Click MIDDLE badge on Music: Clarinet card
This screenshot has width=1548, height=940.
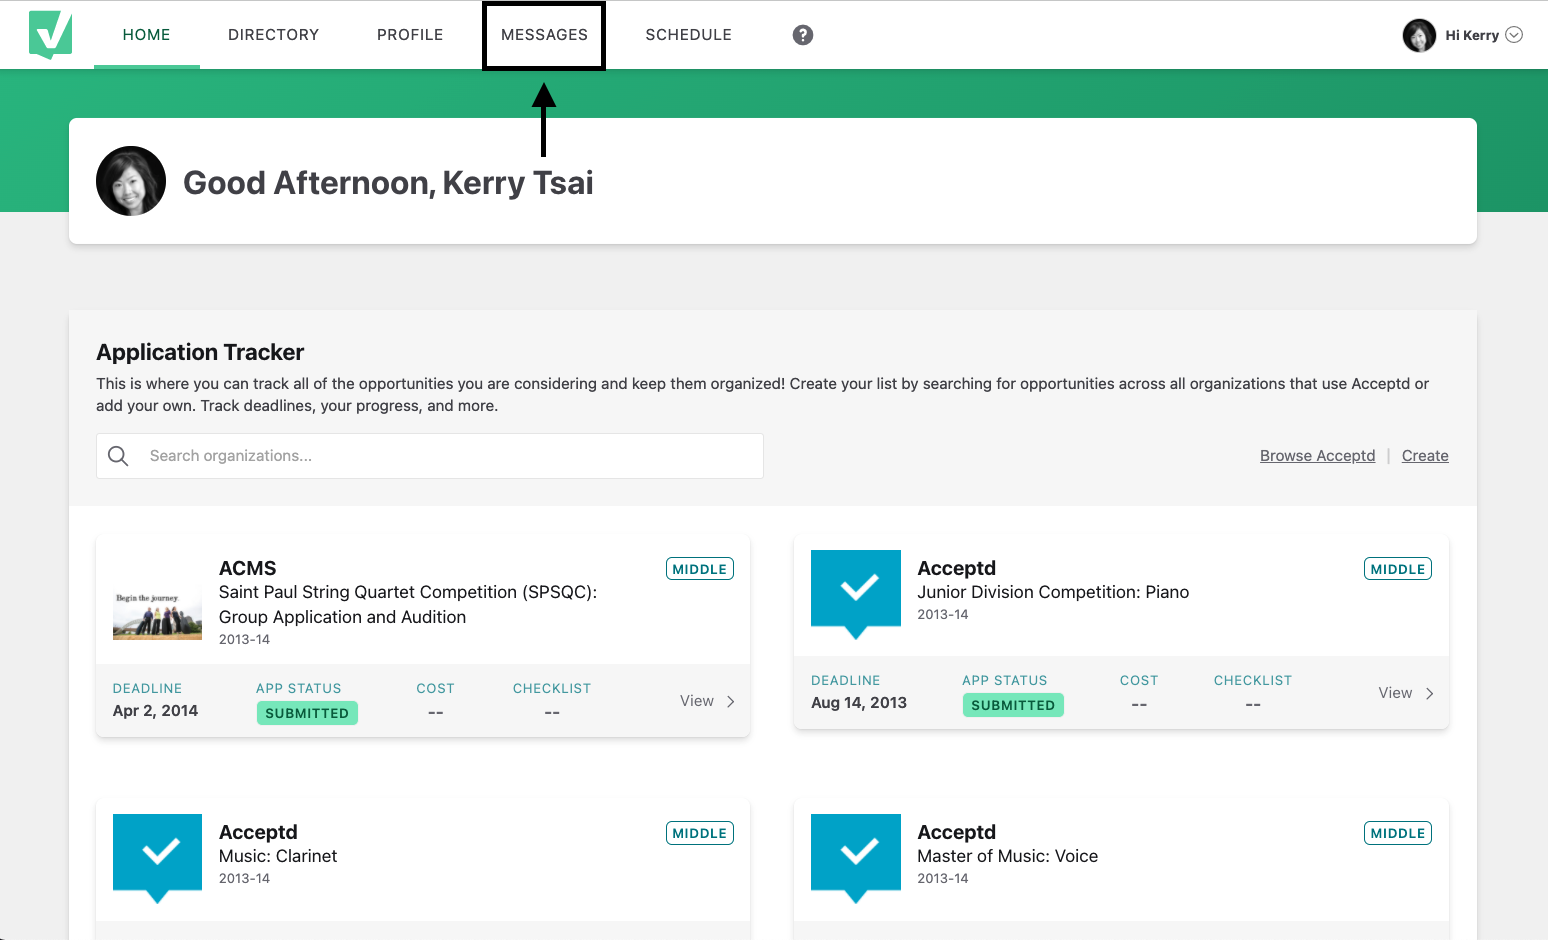(700, 833)
